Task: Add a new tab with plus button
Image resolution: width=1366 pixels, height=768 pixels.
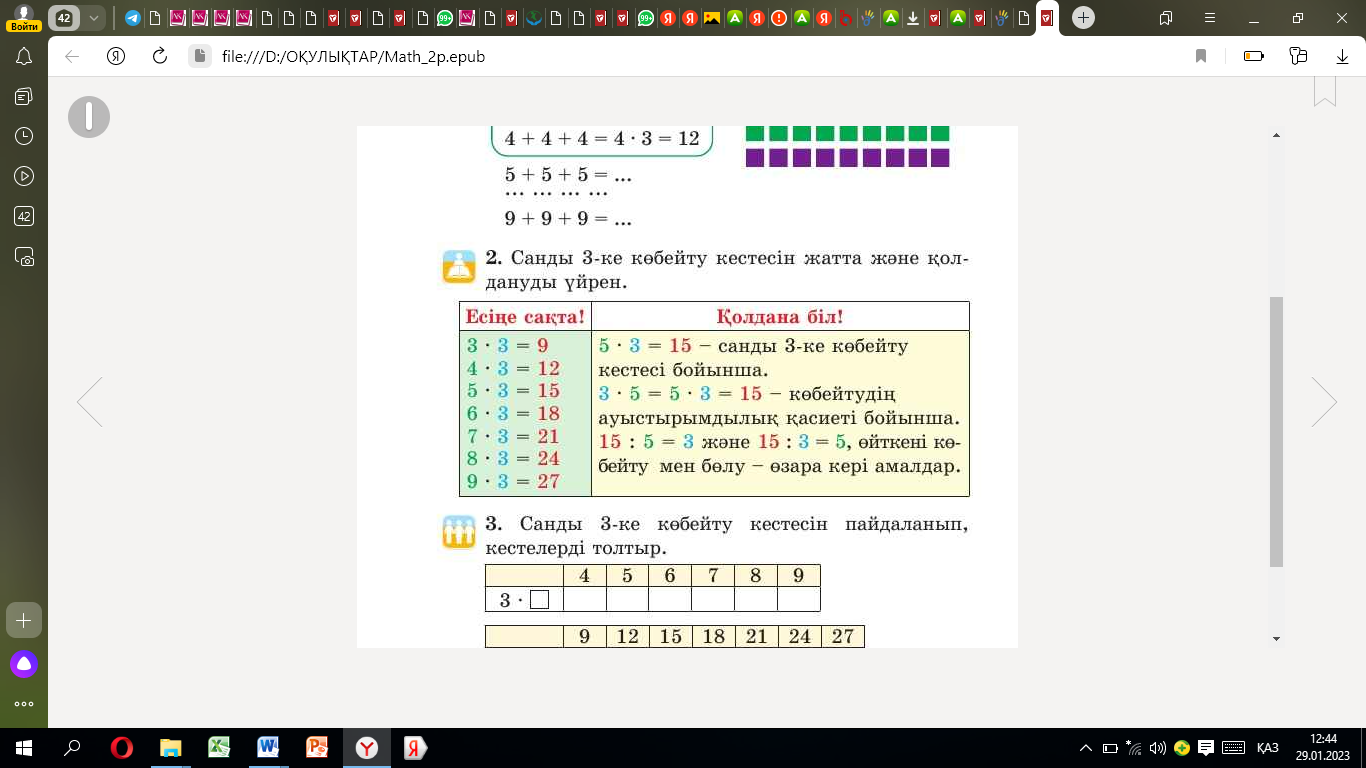Action: point(1084,18)
